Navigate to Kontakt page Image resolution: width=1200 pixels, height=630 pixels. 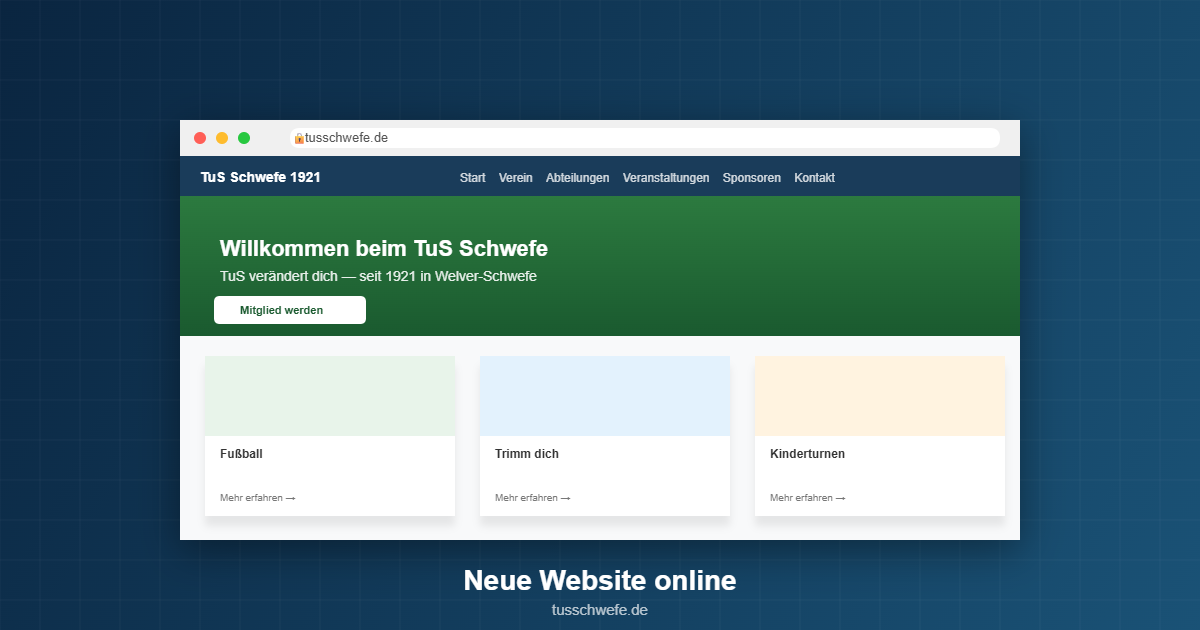pos(815,178)
